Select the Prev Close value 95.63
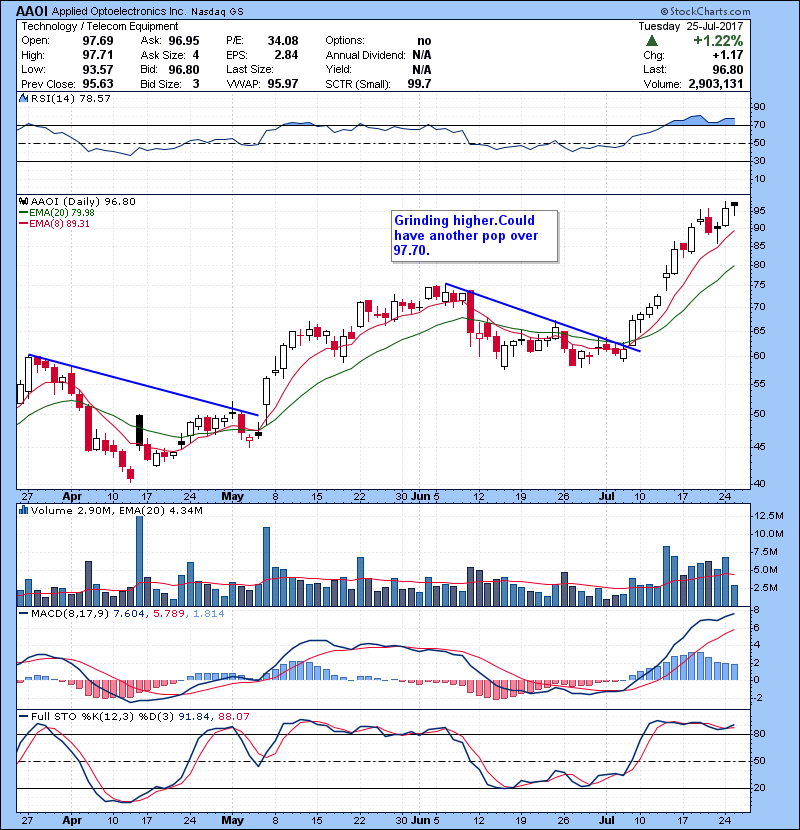800x830 pixels. coord(98,84)
